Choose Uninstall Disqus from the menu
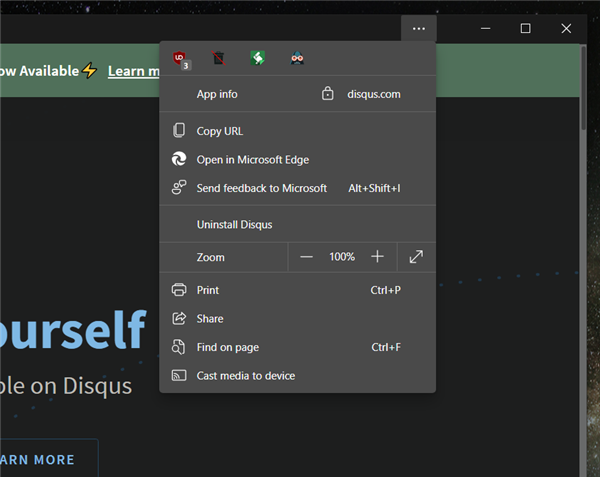600x477 pixels. pyautogui.click(x=234, y=225)
